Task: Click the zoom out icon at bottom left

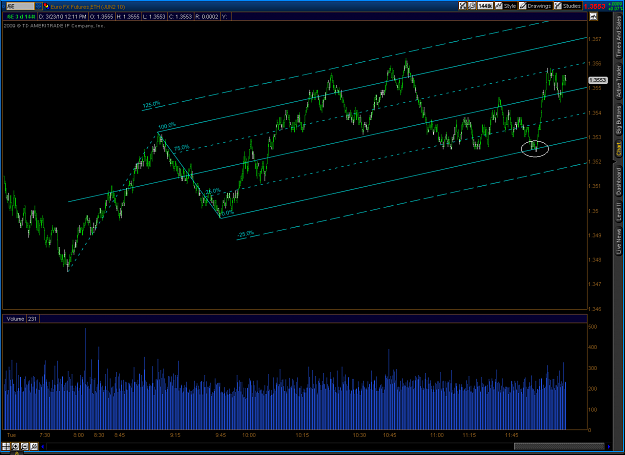Action: coord(25,447)
